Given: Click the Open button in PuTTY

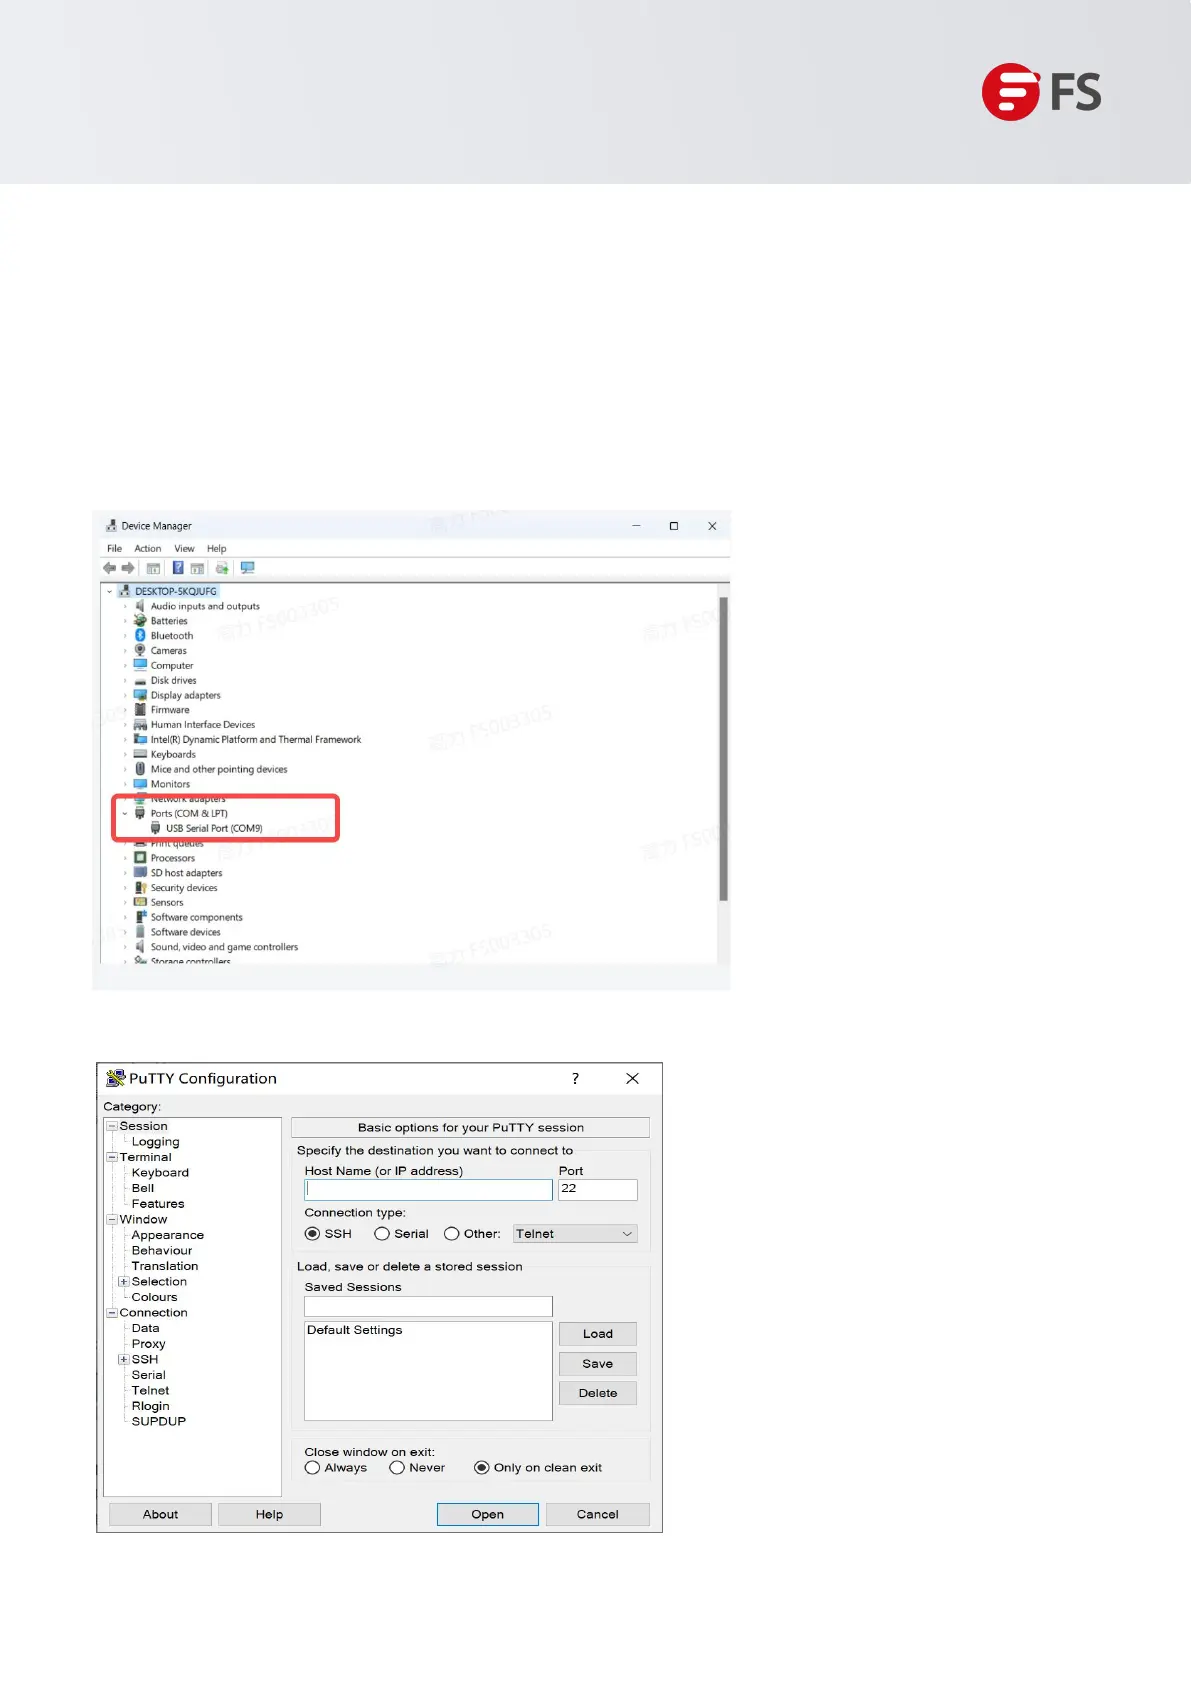Looking at the screenshot, I should (x=487, y=1514).
